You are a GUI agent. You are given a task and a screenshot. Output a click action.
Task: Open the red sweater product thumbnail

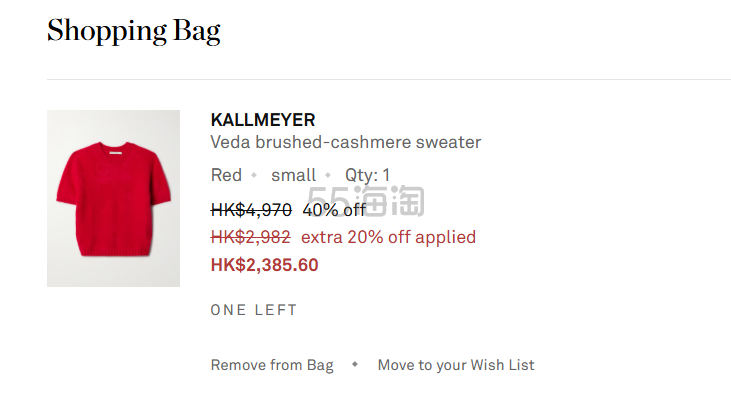coord(113,198)
